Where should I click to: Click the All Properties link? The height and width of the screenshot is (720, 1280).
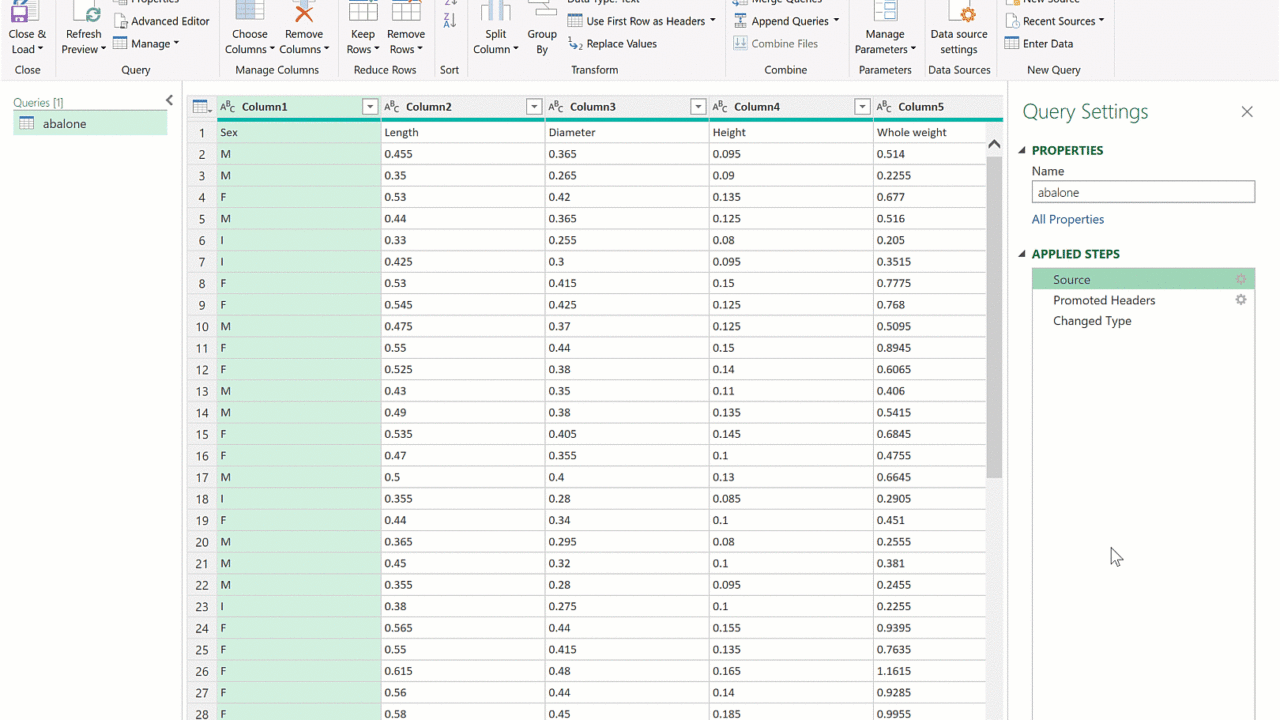click(1068, 219)
